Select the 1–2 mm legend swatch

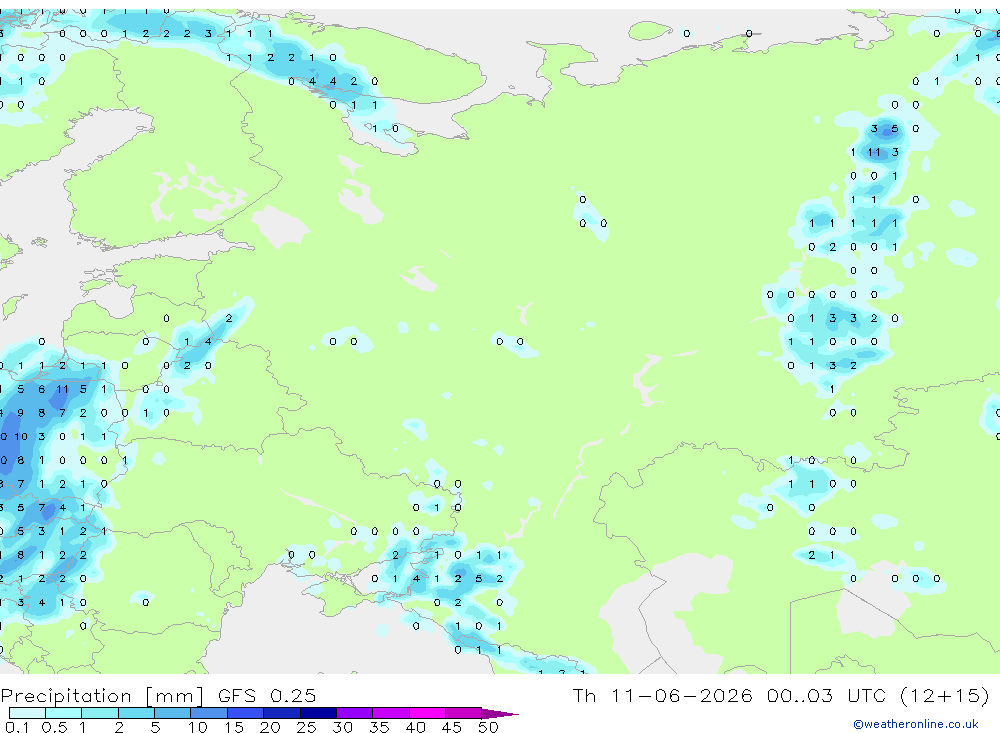pos(99,713)
